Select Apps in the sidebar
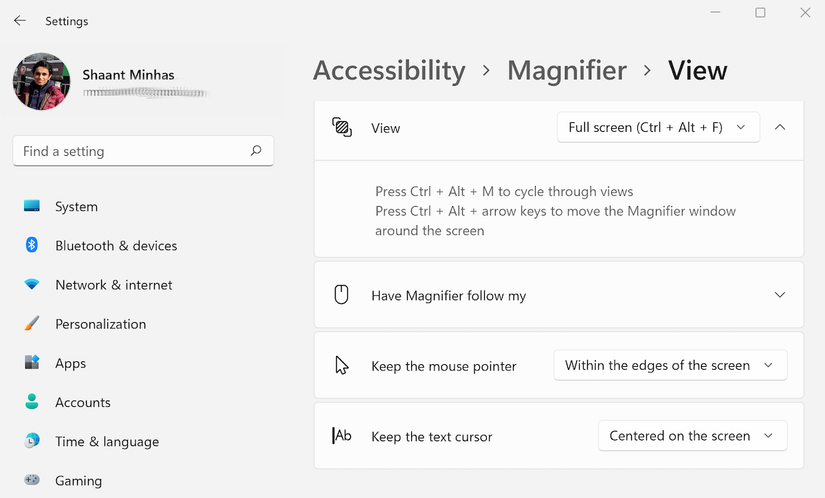The width and height of the screenshot is (825, 498). point(71,363)
